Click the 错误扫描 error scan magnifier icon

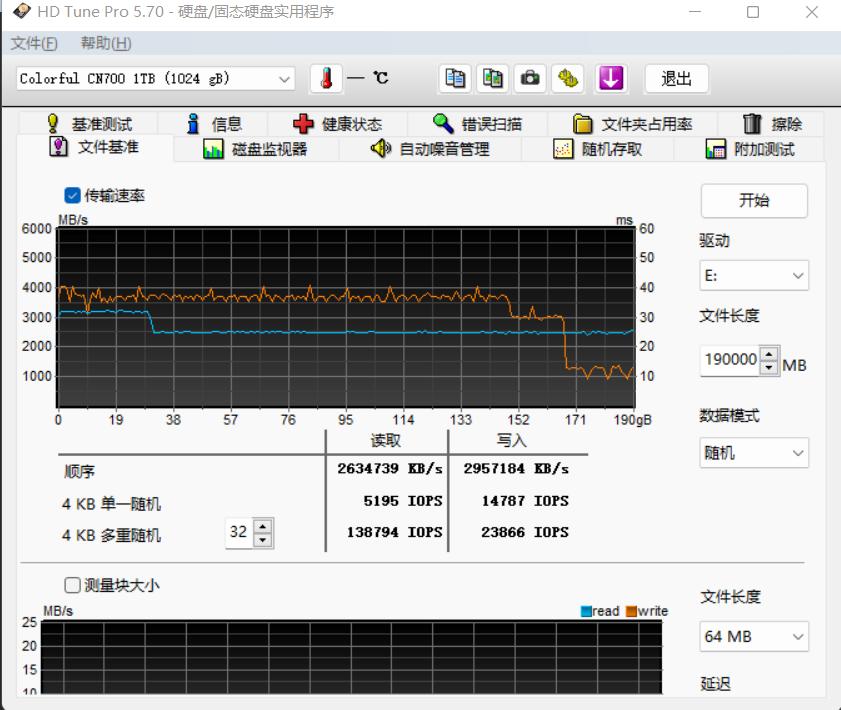pyautogui.click(x=441, y=123)
